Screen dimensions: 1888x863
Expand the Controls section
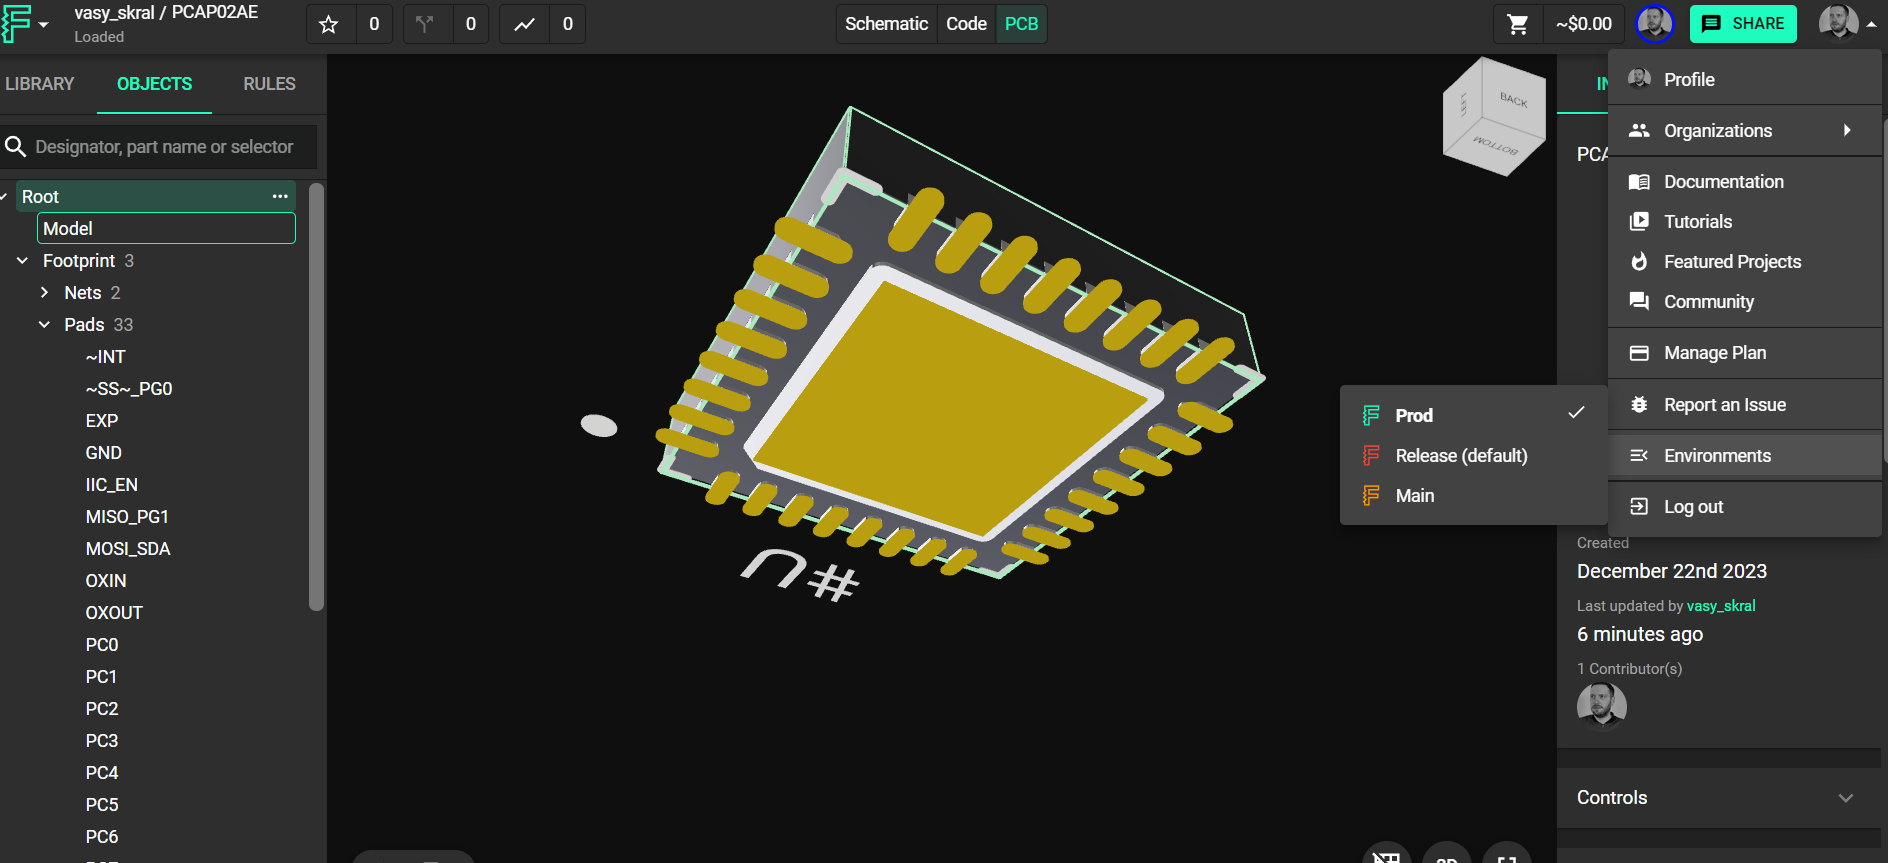[1718, 798]
